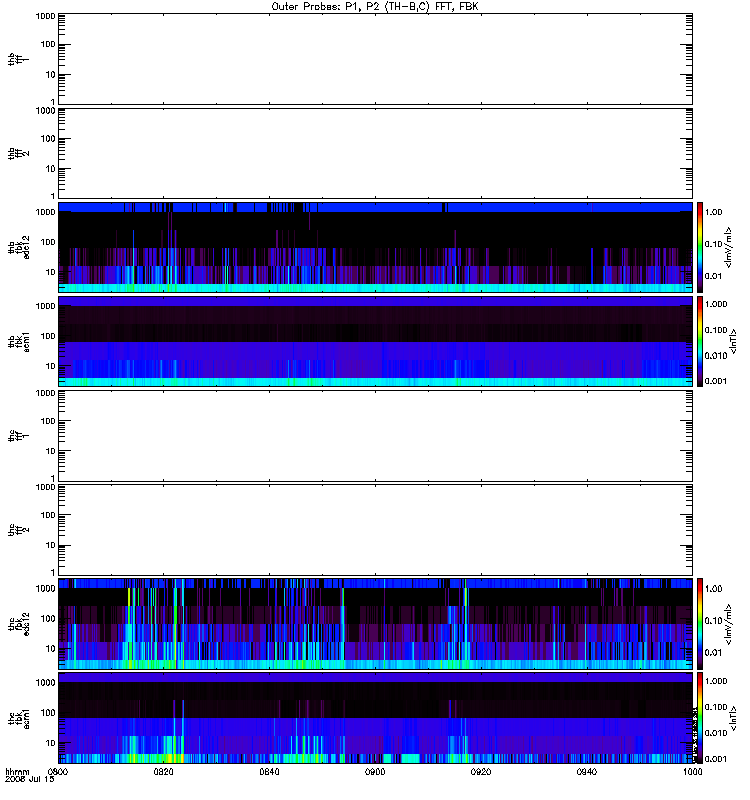This screenshot has height=800, width=750.
Task: Click the "10" frequency tick of thc fft 2 panel
Action: (51, 546)
